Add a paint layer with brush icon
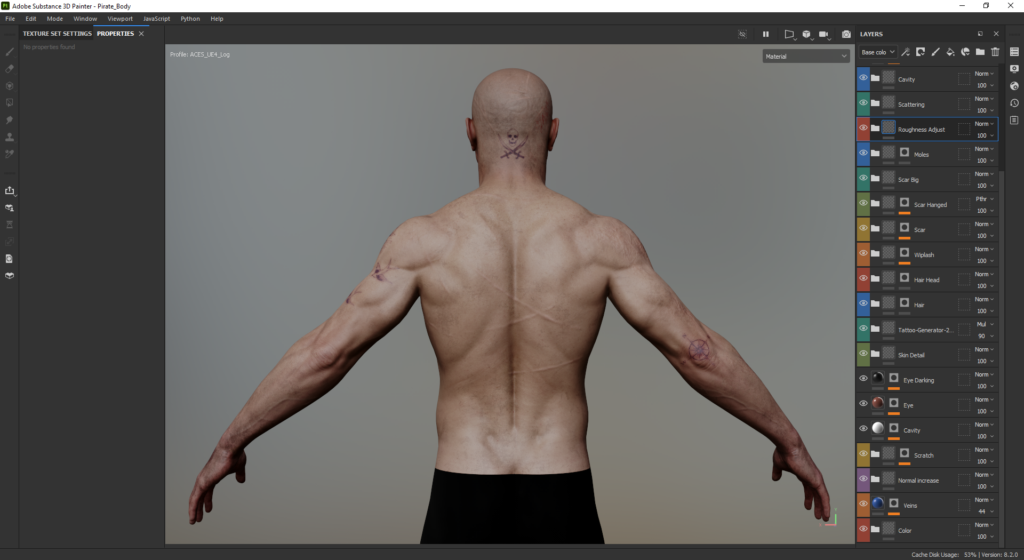Screen dimensions: 1024x560 935,52
